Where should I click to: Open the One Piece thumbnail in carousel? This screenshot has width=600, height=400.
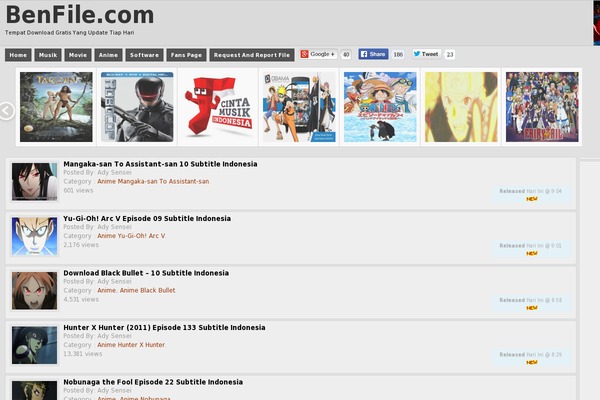[x=380, y=107]
